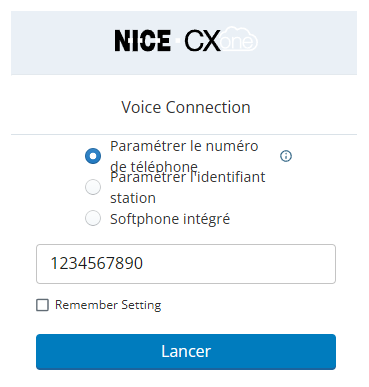
Task: Choose the 'Softphone intégré' radio button
Action: [93, 218]
